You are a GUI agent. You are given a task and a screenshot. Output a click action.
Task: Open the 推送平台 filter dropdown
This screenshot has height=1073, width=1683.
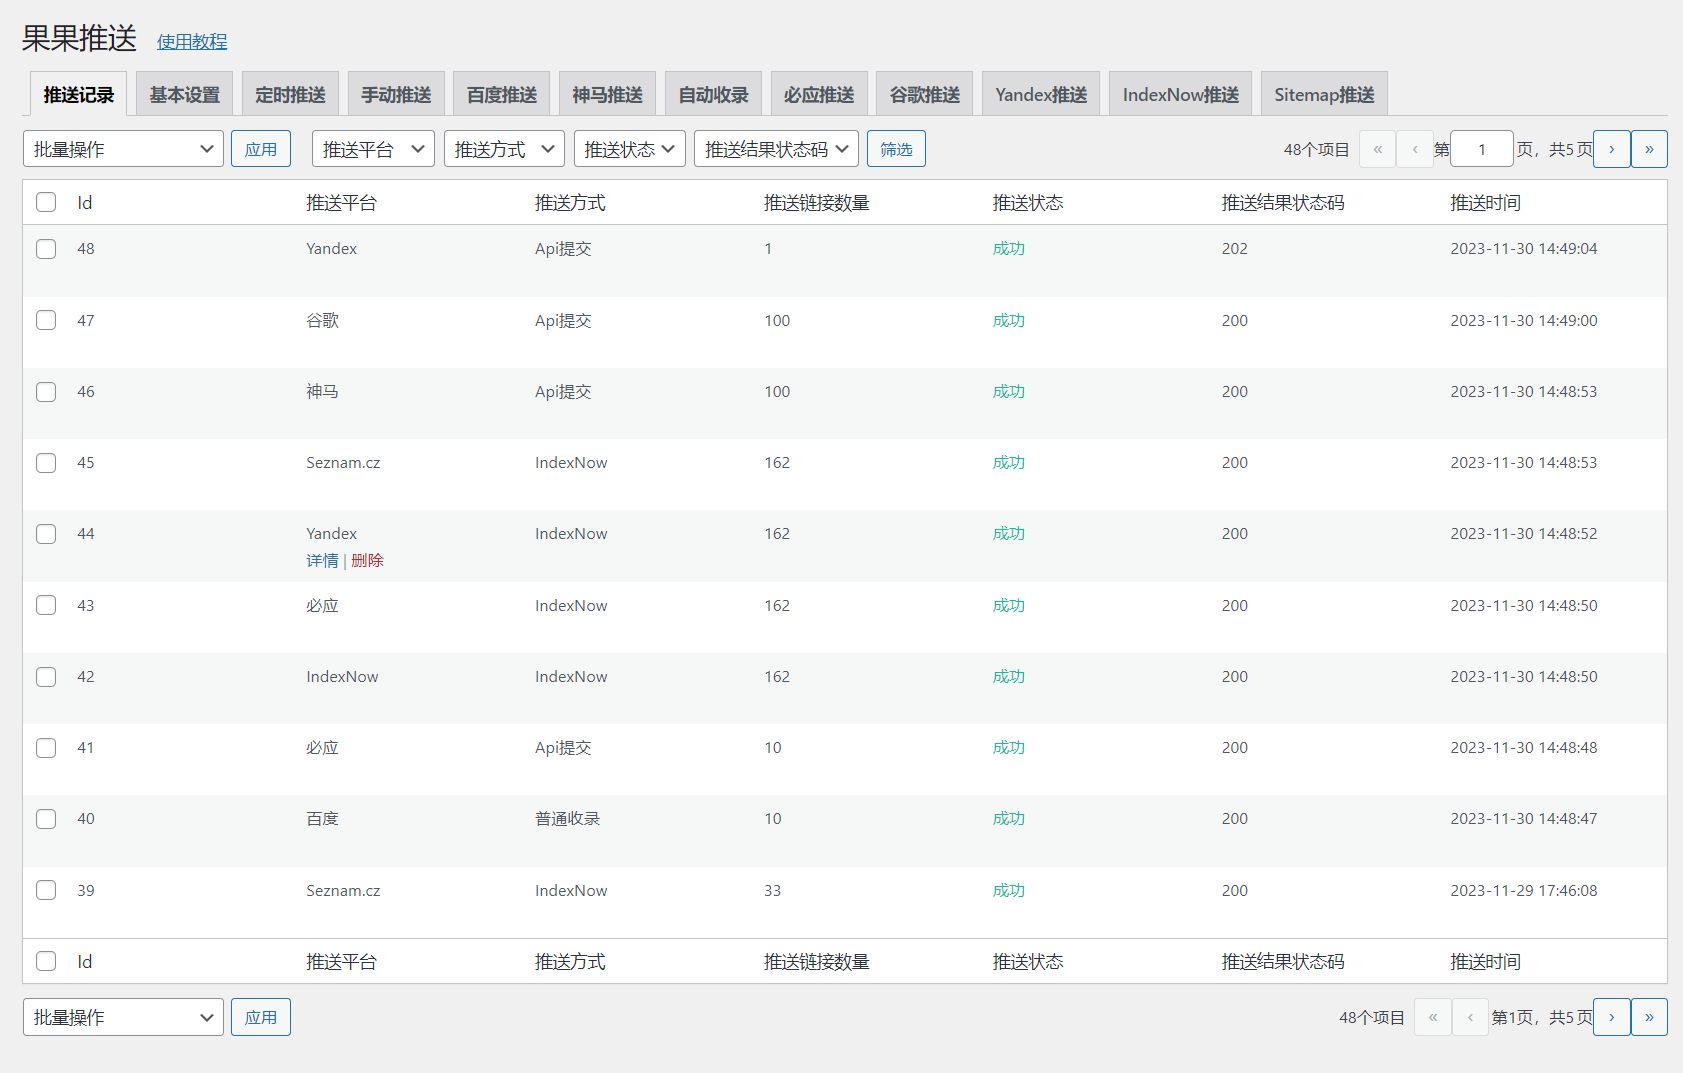pos(373,149)
